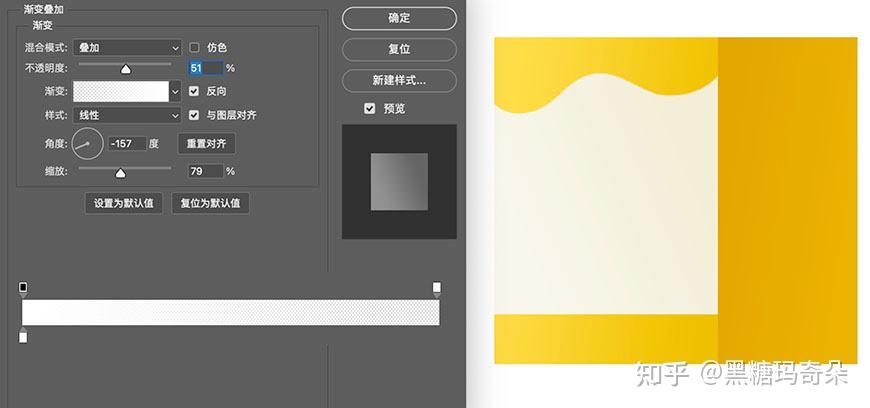Click the 不透明度 slider handle

coord(126,69)
